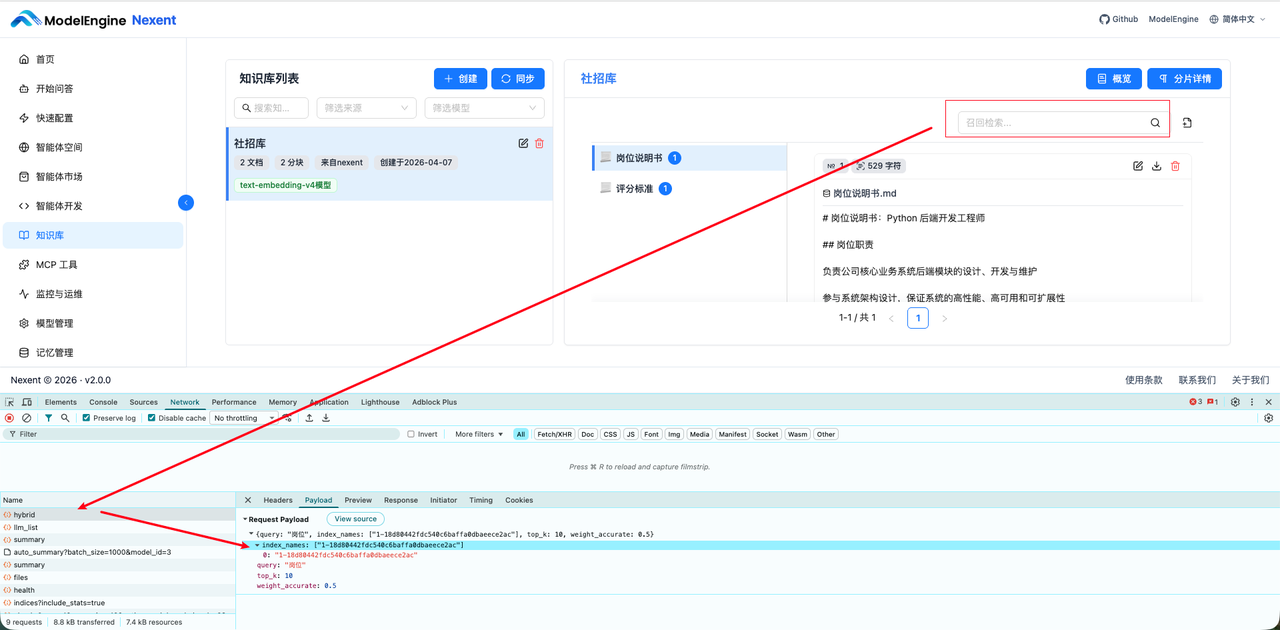Open the Github link in the header

pos(1119,19)
